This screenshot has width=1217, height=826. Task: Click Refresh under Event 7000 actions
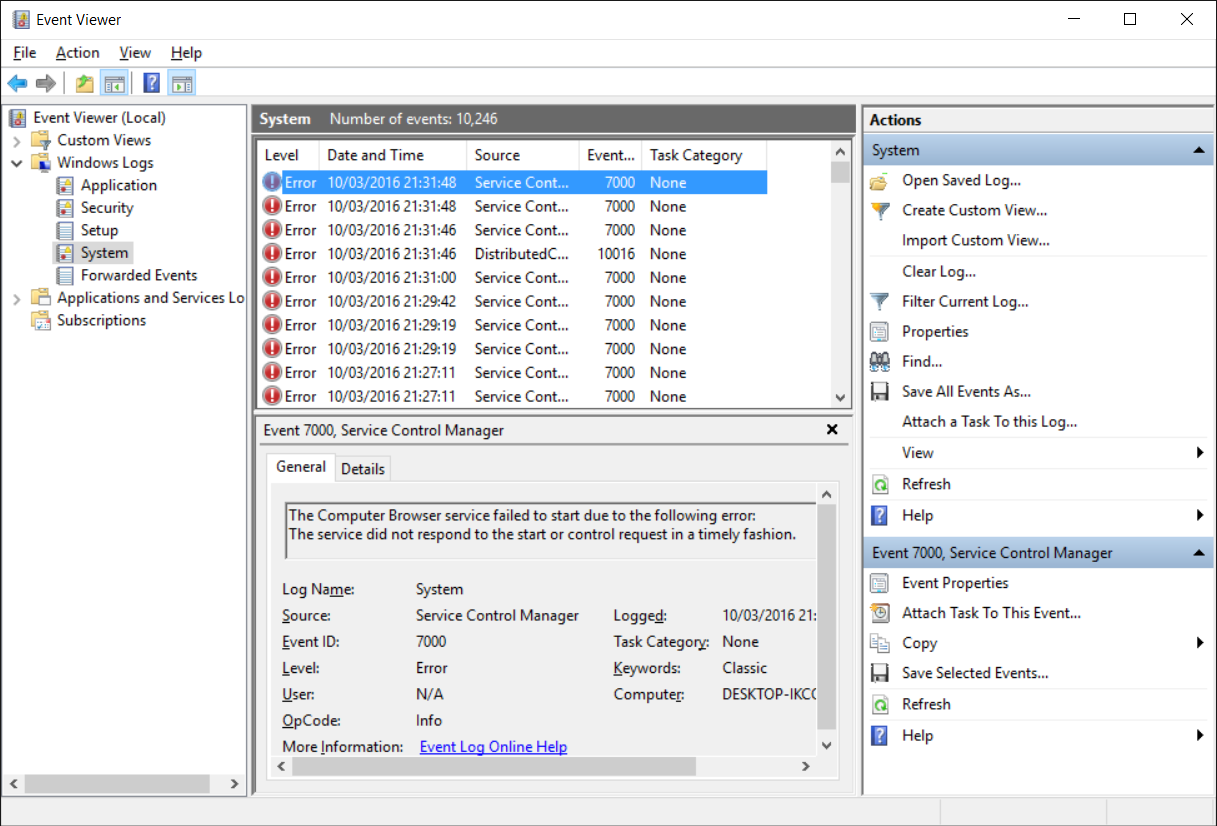coord(926,704)
